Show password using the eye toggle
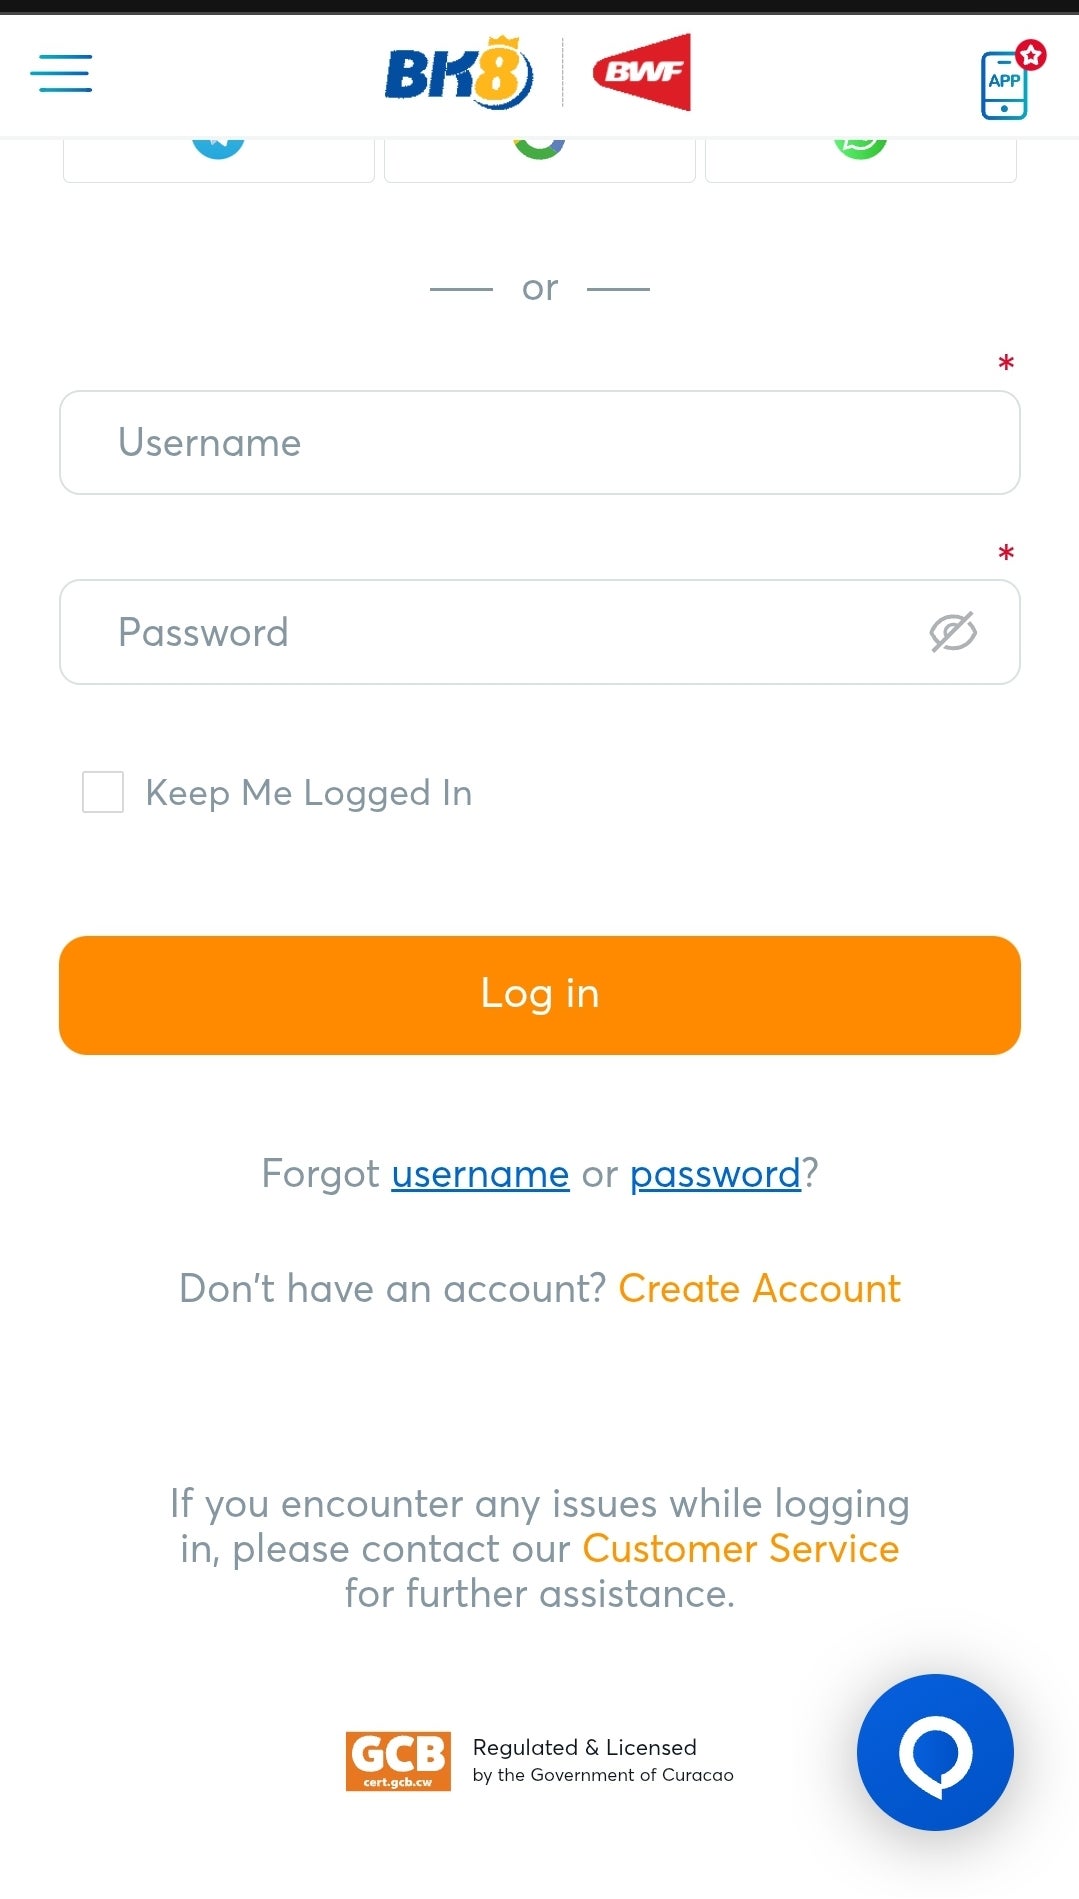 click(x=953, y=631)
